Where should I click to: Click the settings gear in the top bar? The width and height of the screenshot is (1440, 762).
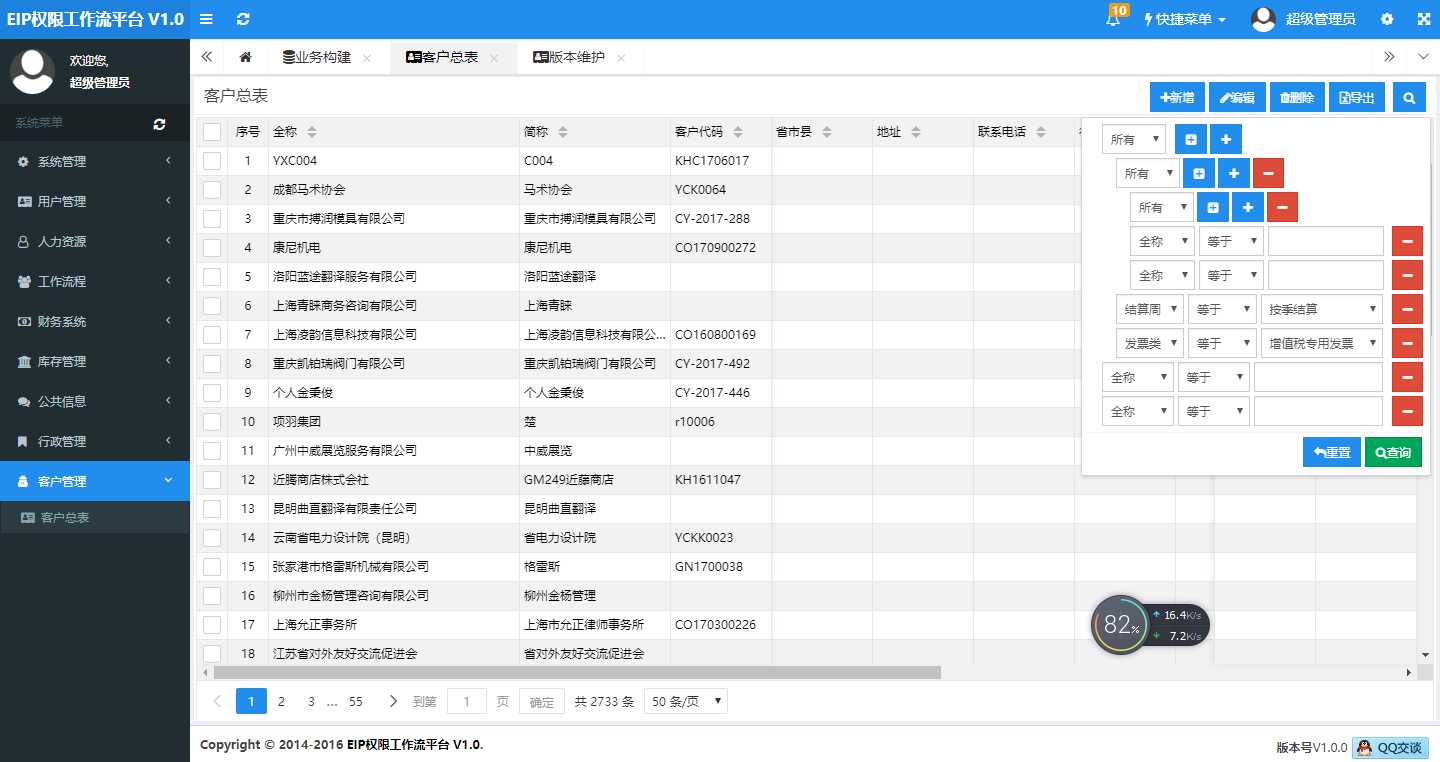(1386, 18)
